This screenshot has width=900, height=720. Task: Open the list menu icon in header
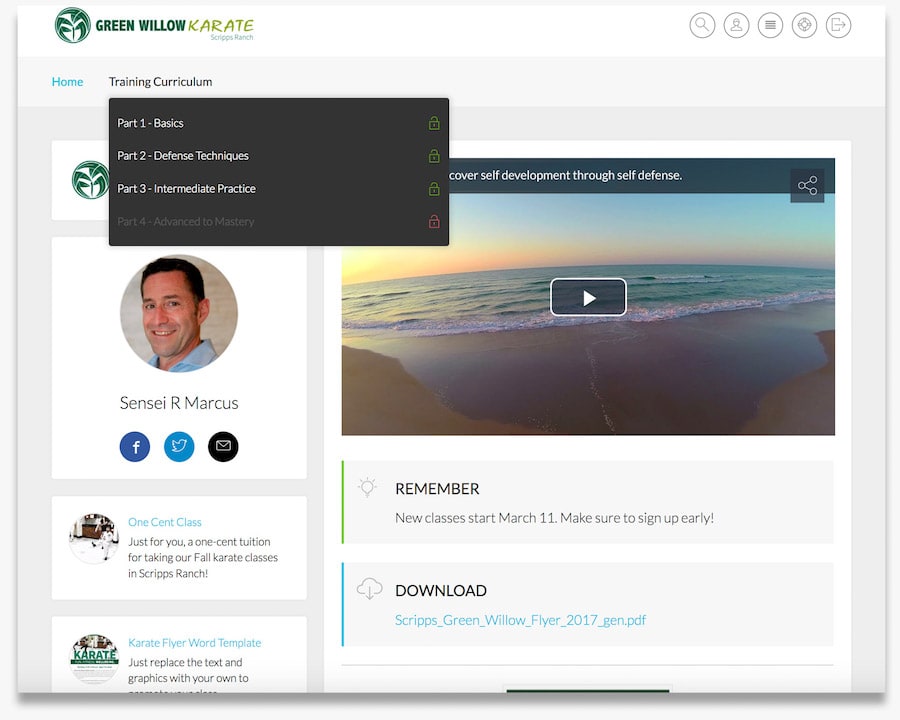click(770, 25)
